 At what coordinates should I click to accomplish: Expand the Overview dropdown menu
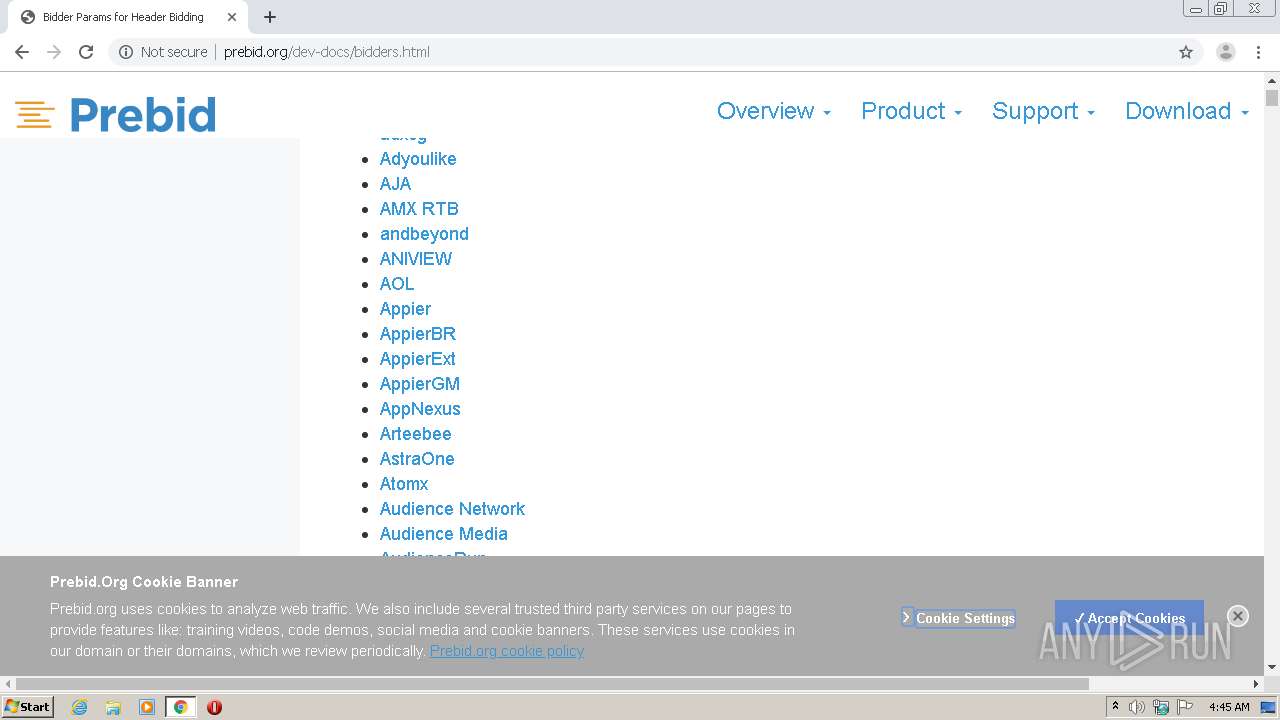(x=774, y=111)
